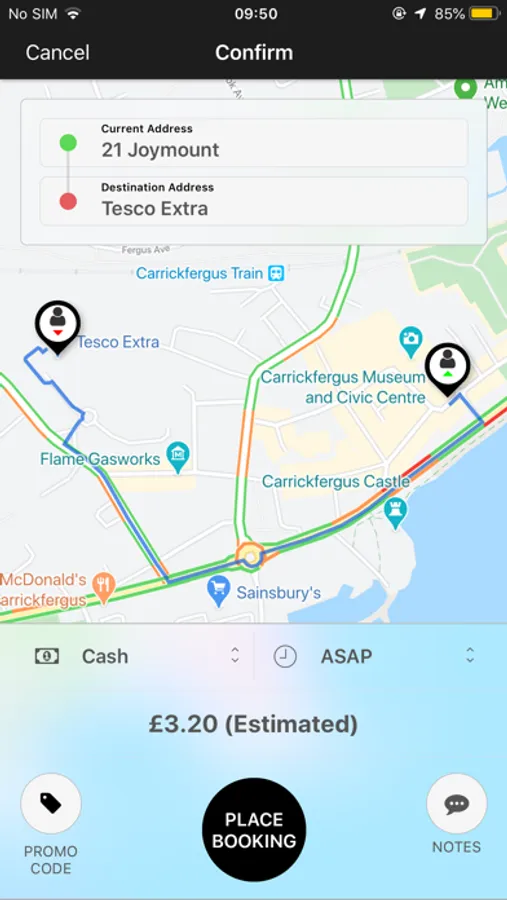Edit the Destination Address Tesco Extra field

tap(254, 201)
